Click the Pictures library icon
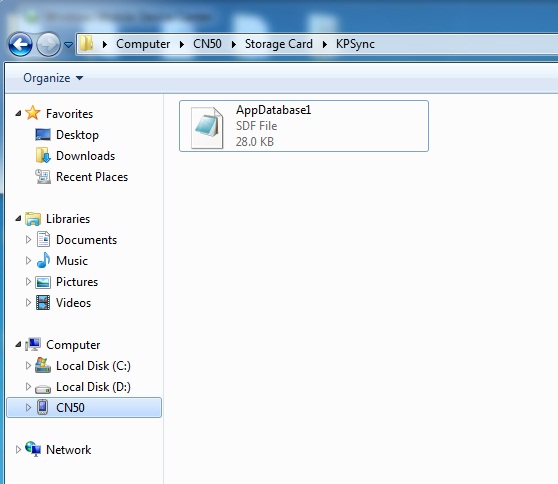This screenshot has height=484, width=558. coord(43,282)
